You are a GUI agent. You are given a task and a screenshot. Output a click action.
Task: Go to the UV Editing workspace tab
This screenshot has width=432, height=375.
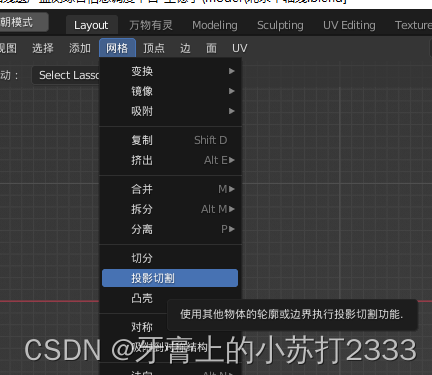pos(349,25)
